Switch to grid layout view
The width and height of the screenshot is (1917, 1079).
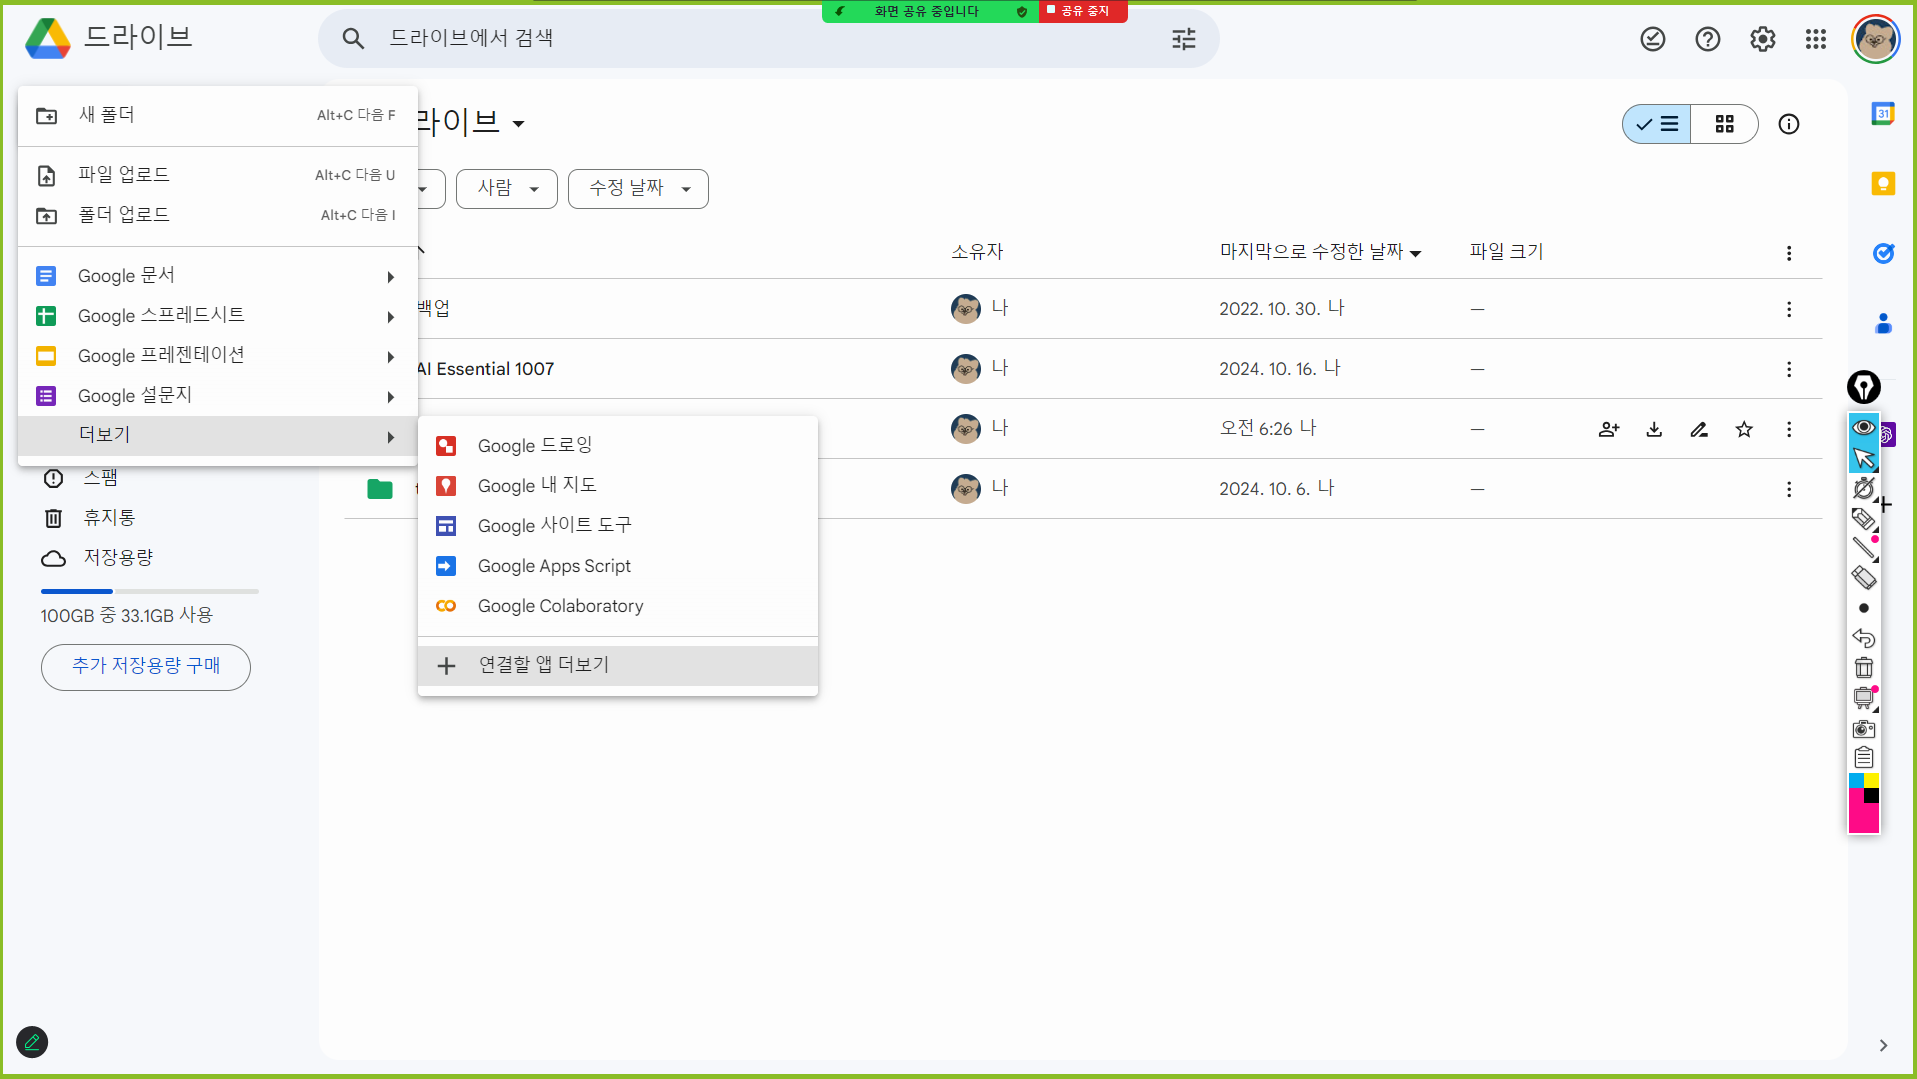(1724, 124)
